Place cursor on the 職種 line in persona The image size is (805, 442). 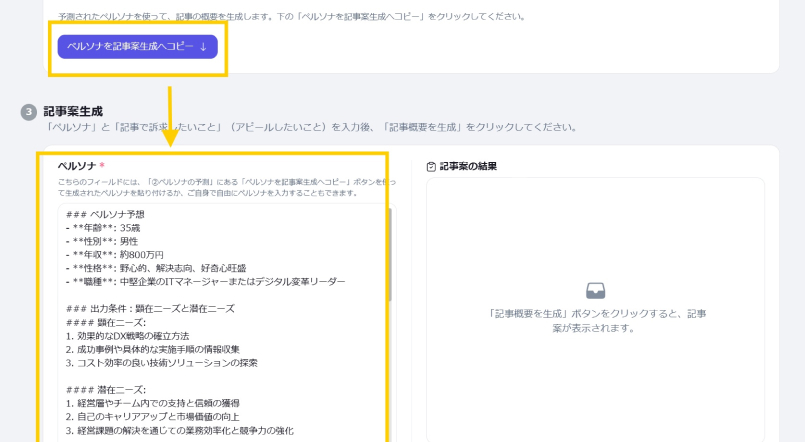click(200, 284)
